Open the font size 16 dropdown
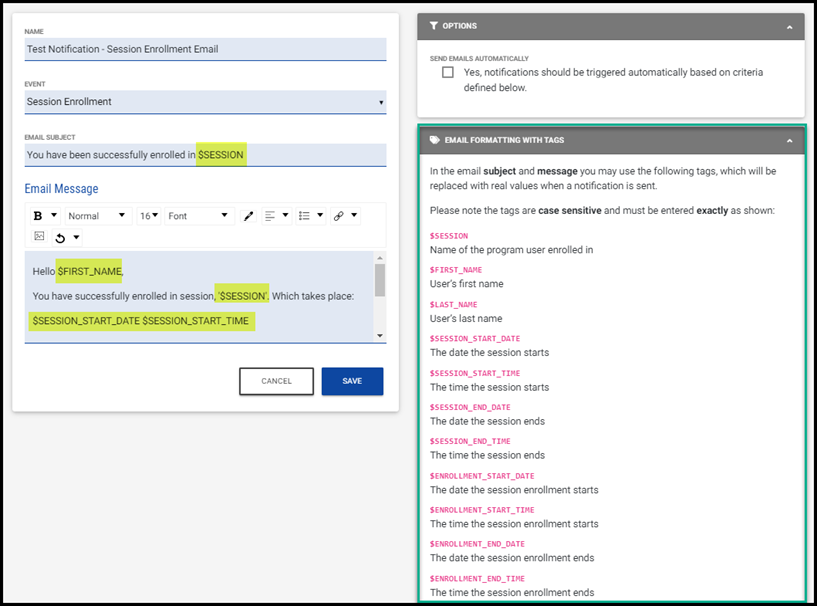This screenshot has height=606, width=817. pyautogui.click(x=149, y=216)
